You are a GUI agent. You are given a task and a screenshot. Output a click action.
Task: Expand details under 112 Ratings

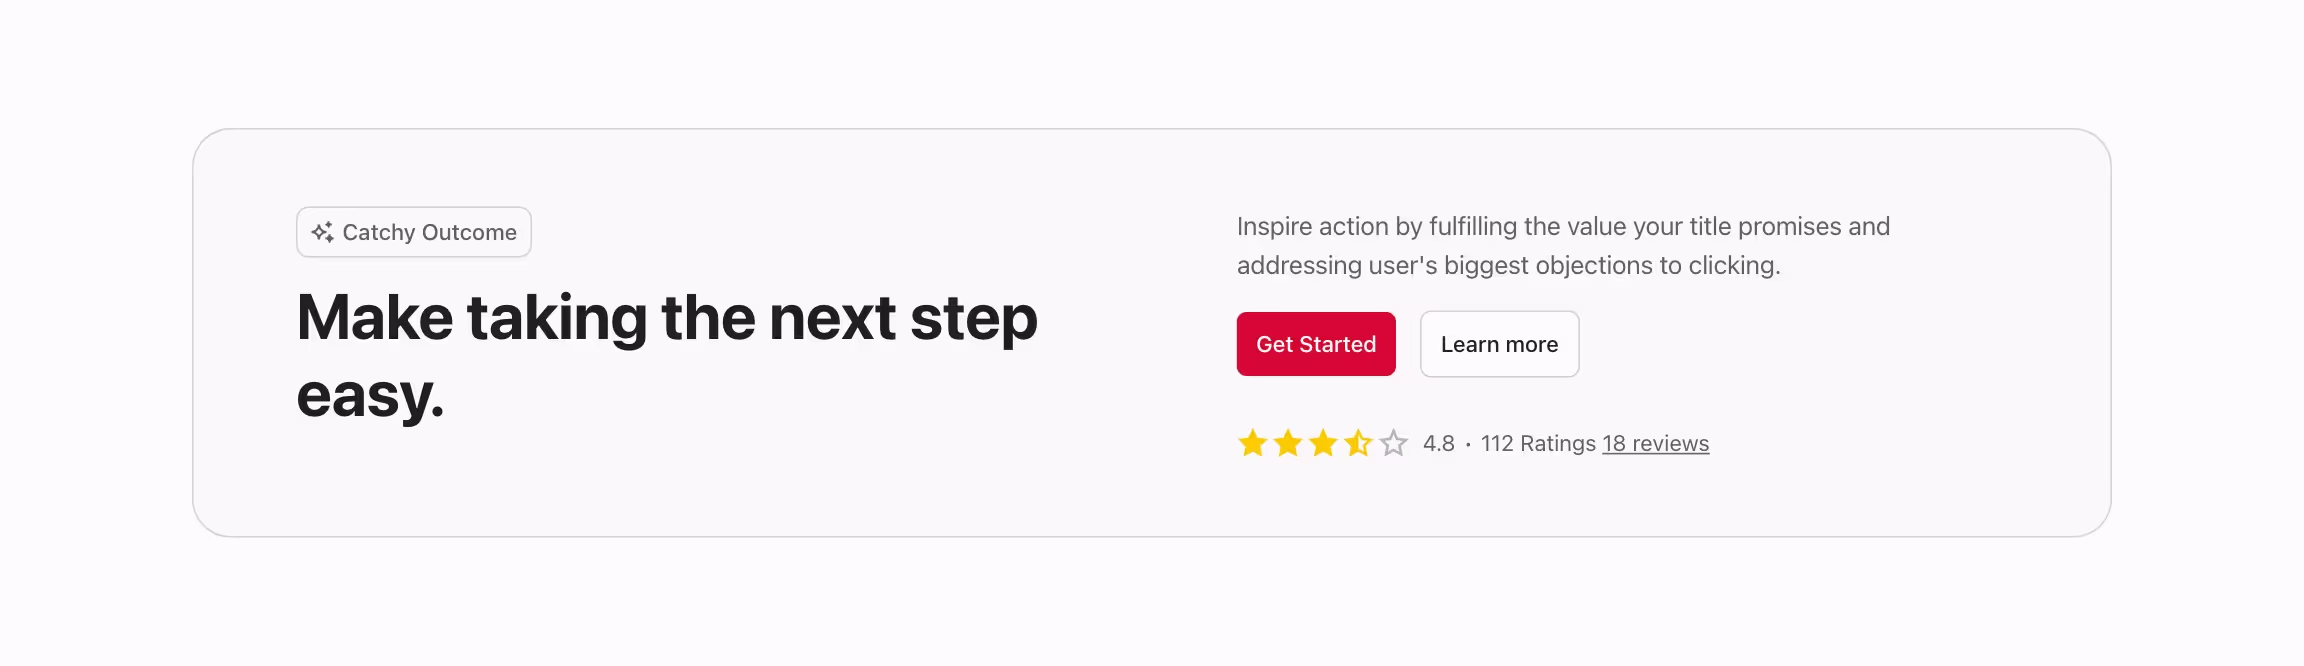tap(1539, 443)
